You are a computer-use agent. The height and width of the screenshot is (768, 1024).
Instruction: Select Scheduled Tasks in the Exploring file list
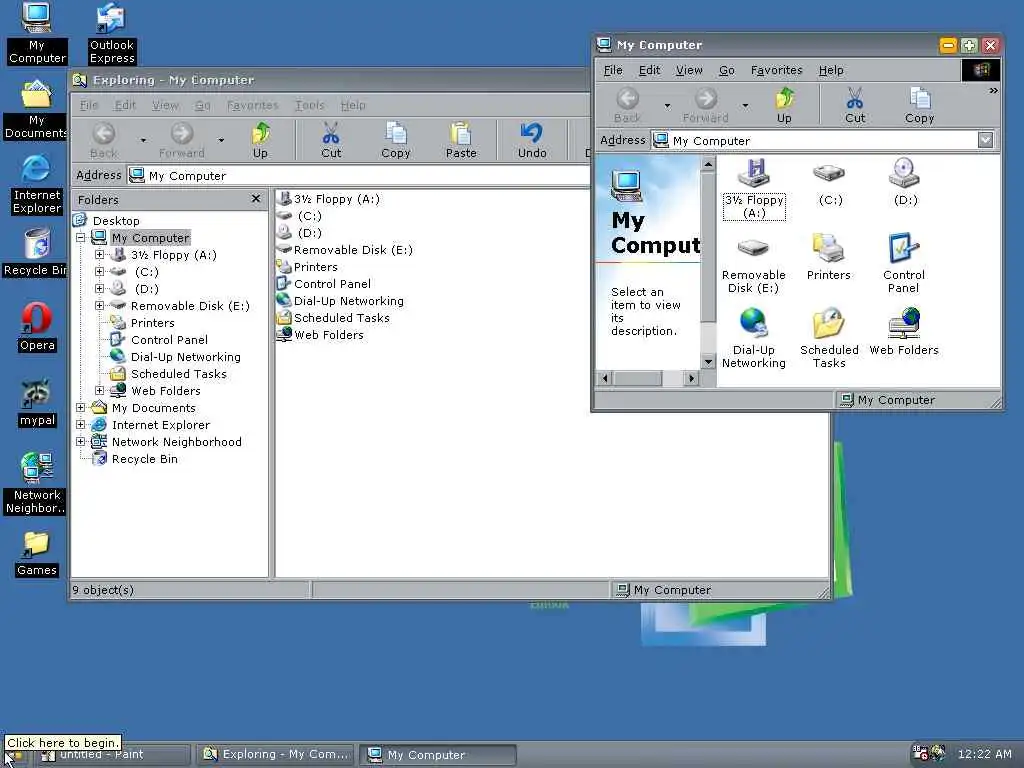coord(333,317)
